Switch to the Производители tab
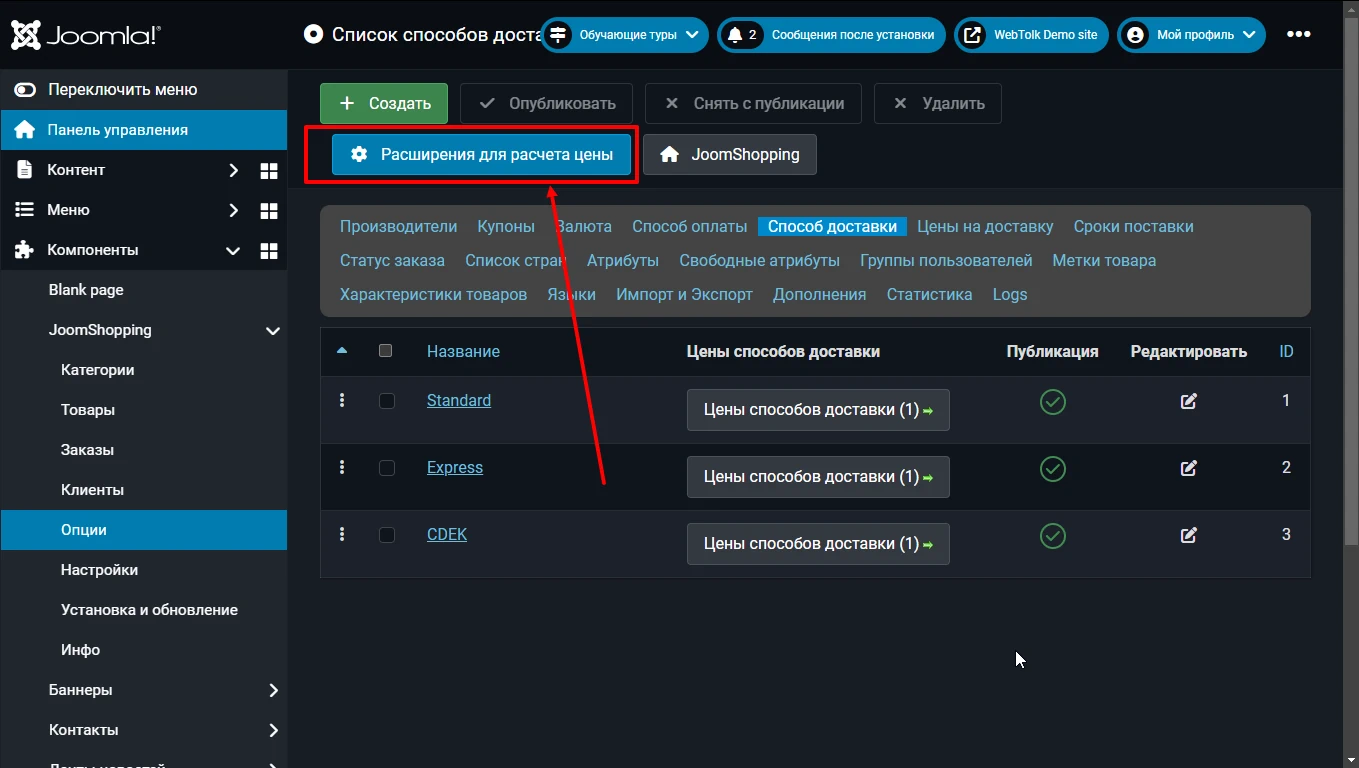The width and height of the screenshot is (1359, 768). (398, 227)
